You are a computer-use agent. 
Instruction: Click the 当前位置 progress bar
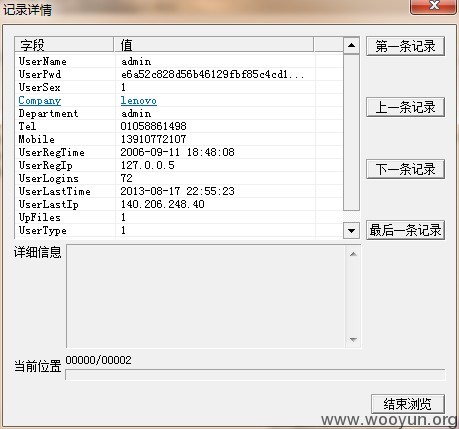point(255,375)
